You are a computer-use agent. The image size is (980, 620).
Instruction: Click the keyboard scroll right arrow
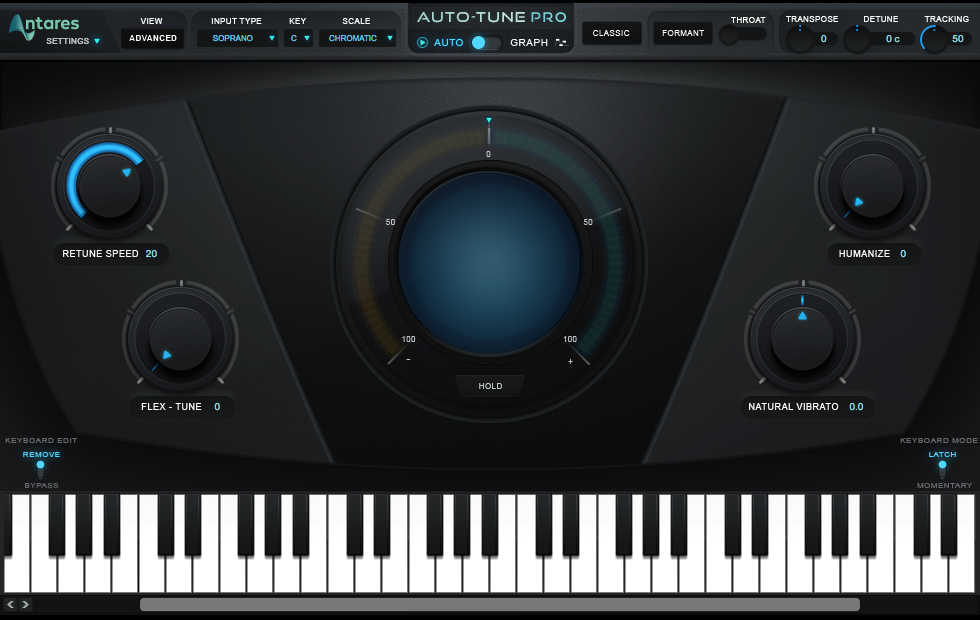coord(25,604)
